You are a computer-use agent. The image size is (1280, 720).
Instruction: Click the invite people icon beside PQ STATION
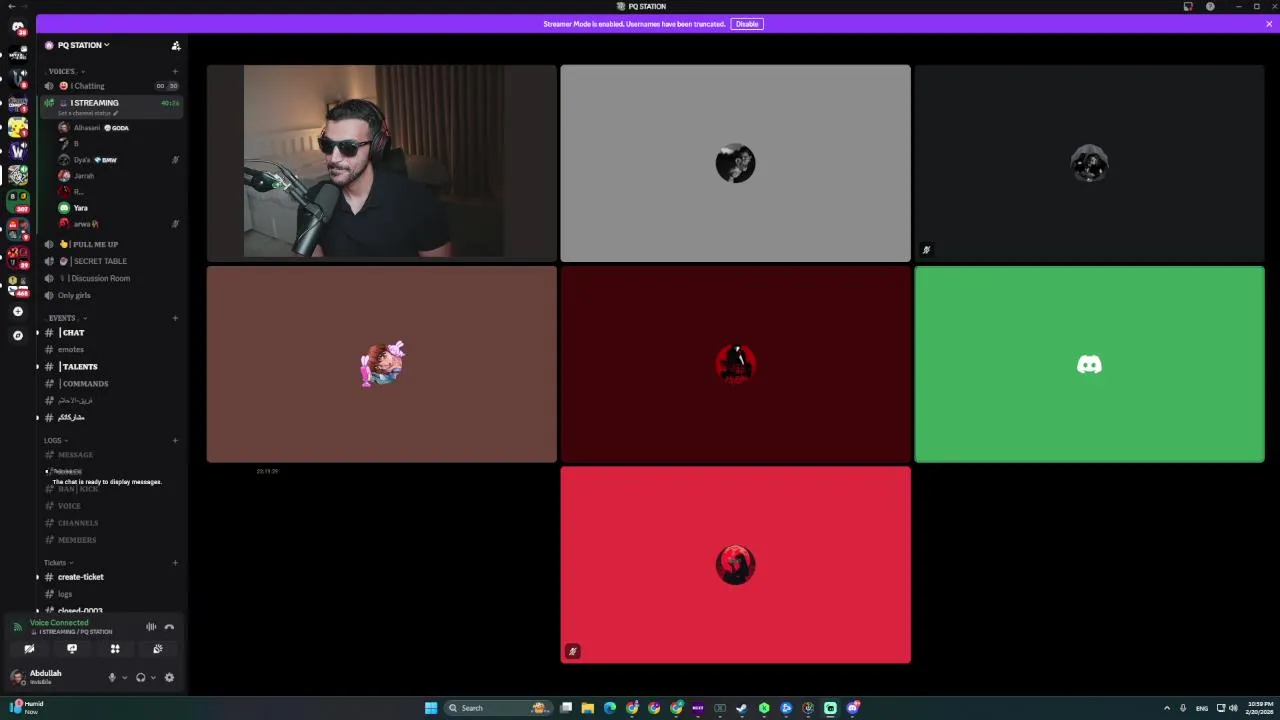(x=176, y=45)
